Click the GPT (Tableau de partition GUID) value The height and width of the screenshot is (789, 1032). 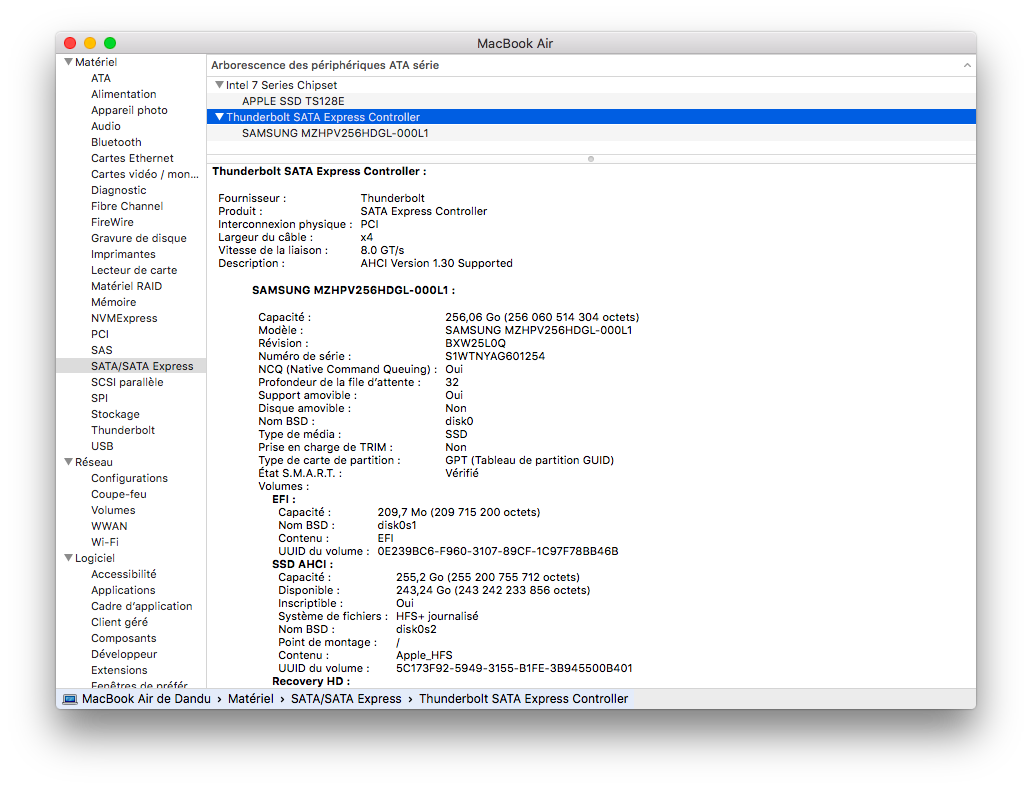tap(529, 461)
